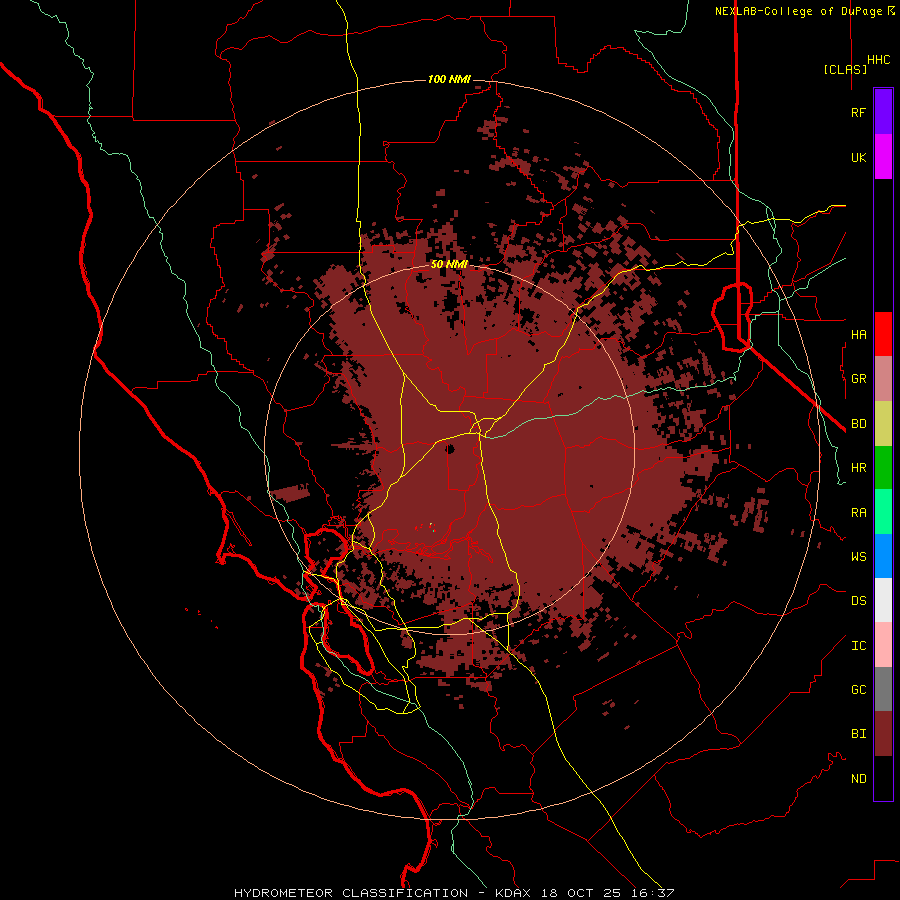Choose the white DS color swatch
Image resolution: width=900 pixels, height=900 pixels.
[883, 600]
